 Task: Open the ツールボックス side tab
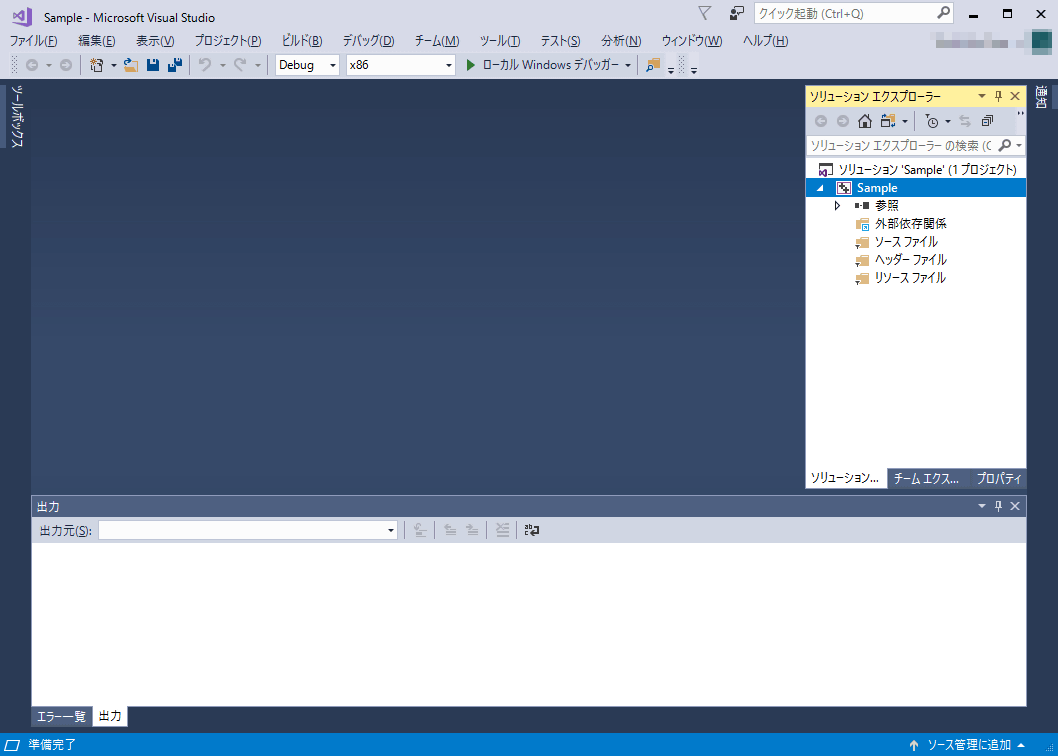(18, 116)
